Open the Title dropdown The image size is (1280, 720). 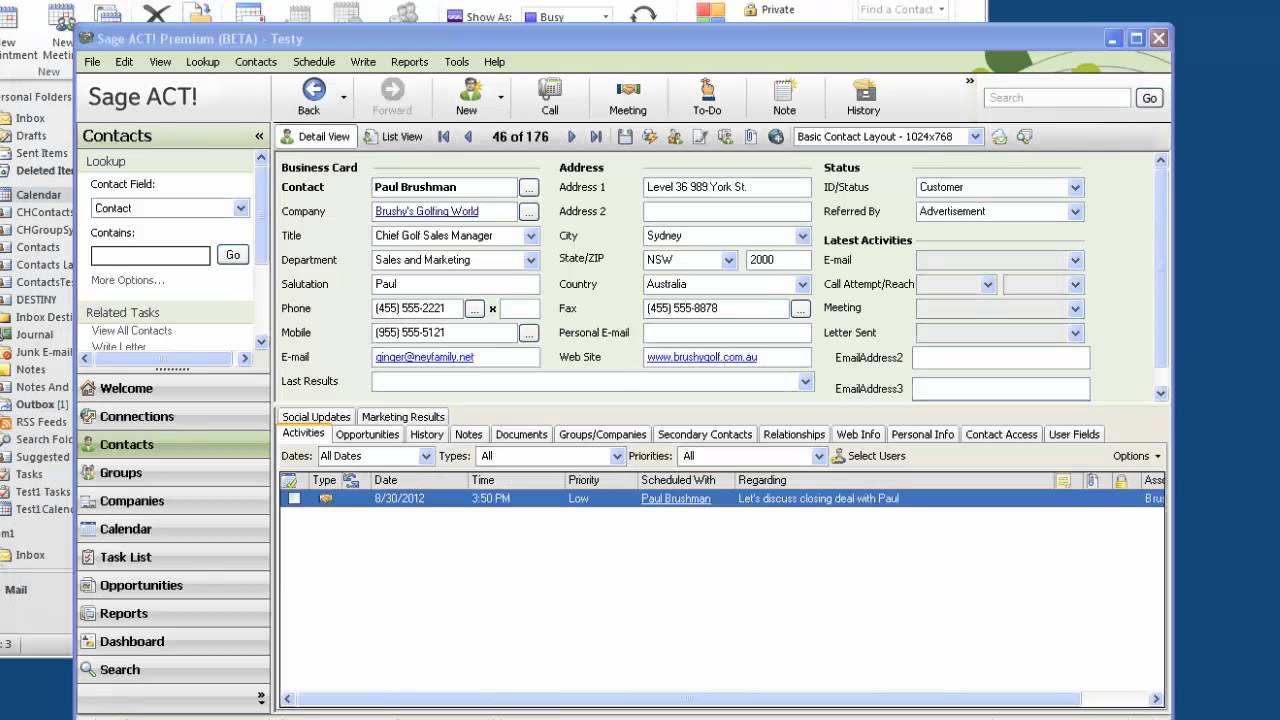tap(531, 236)
